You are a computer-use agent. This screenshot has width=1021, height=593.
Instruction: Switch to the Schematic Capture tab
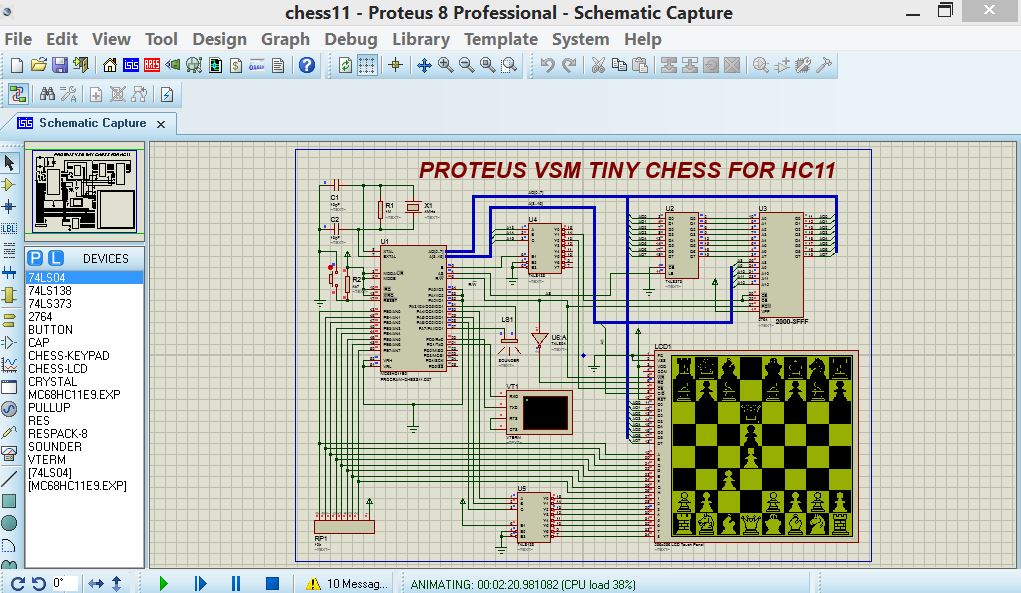click(92, 123)
